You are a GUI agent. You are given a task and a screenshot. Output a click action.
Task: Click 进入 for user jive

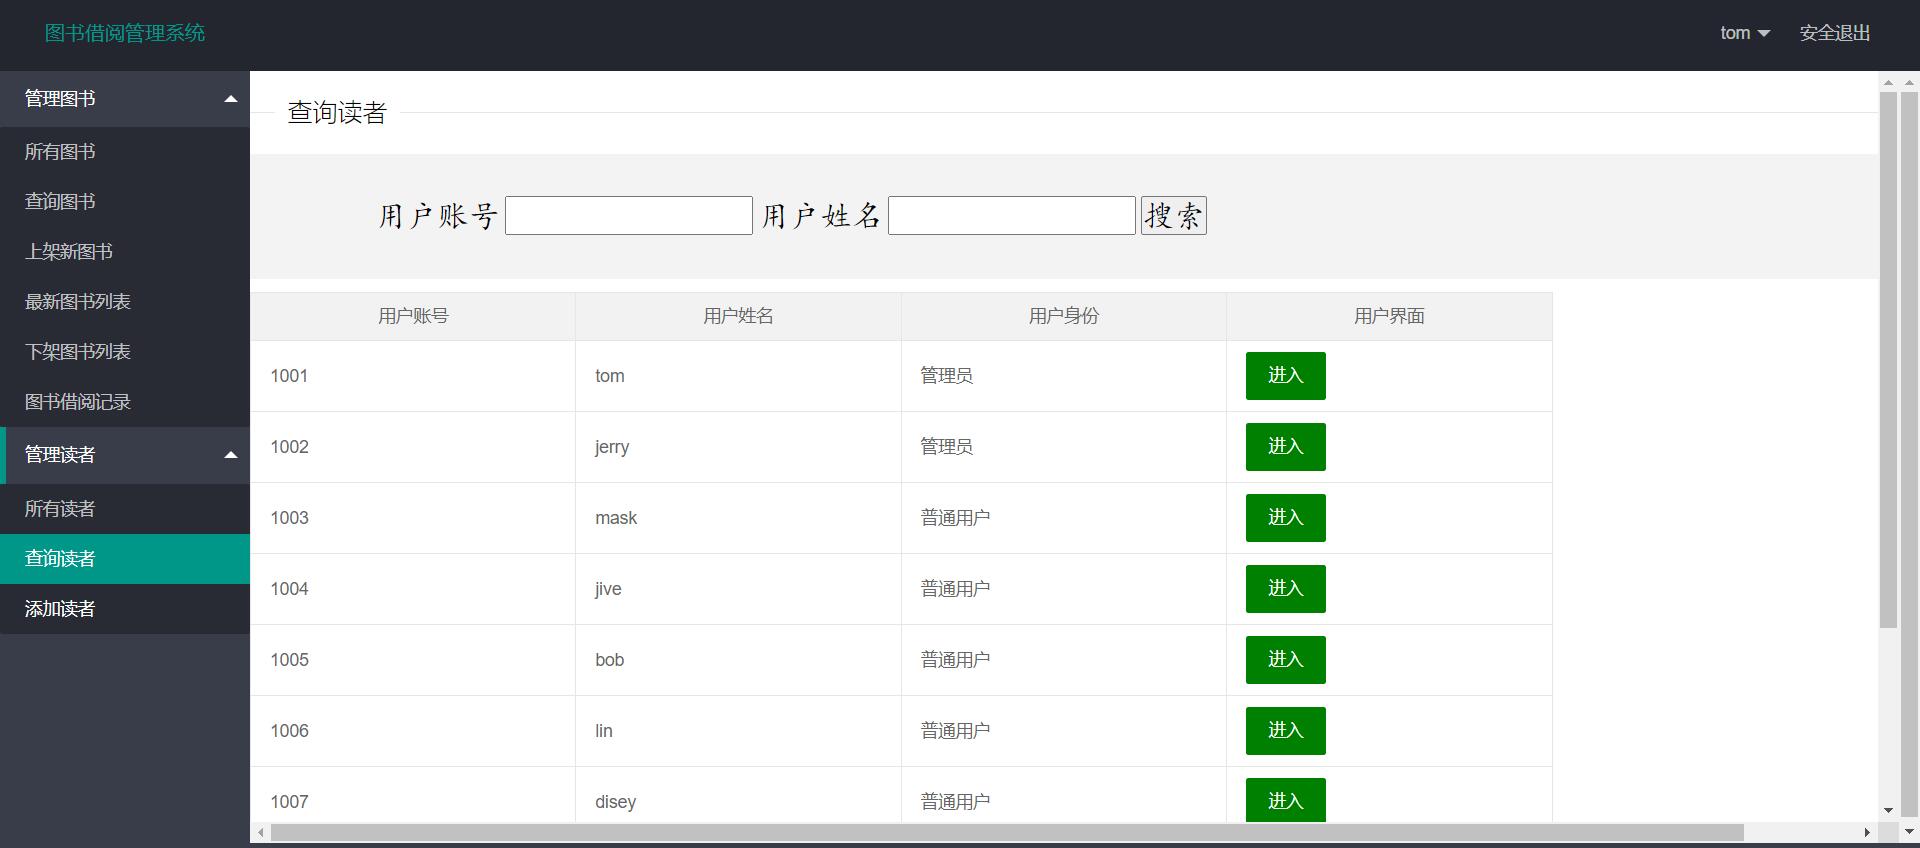point(1286,589)
